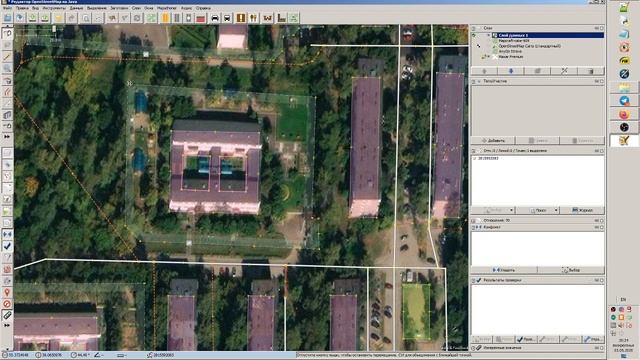
Task: Open dropdown arrow next to Поиск button
Action: click(x=556, y=210)
